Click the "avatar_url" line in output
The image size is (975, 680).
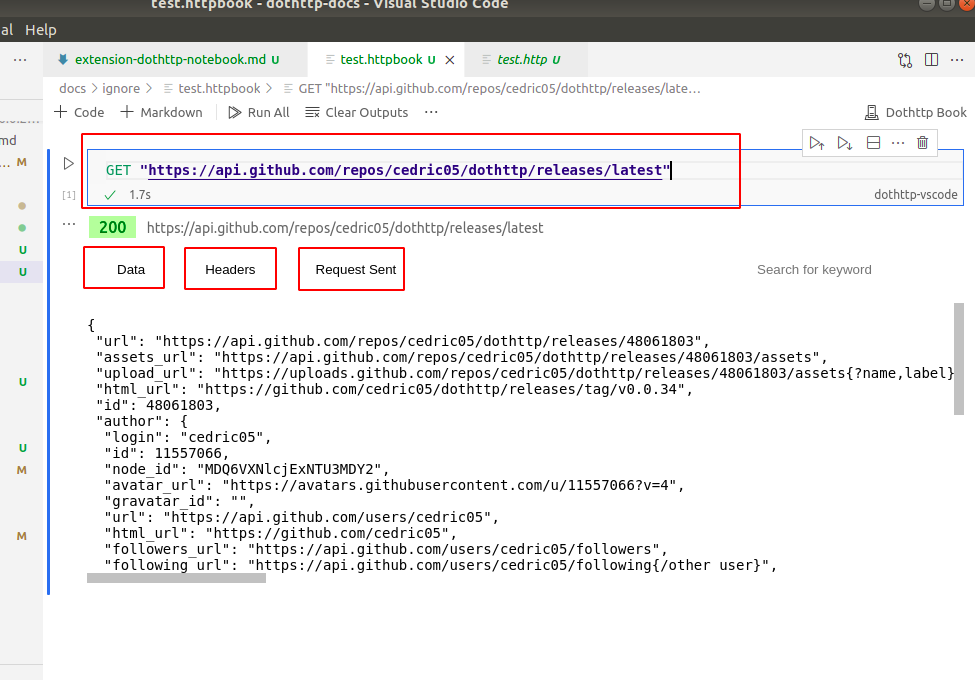pos(394,485)
